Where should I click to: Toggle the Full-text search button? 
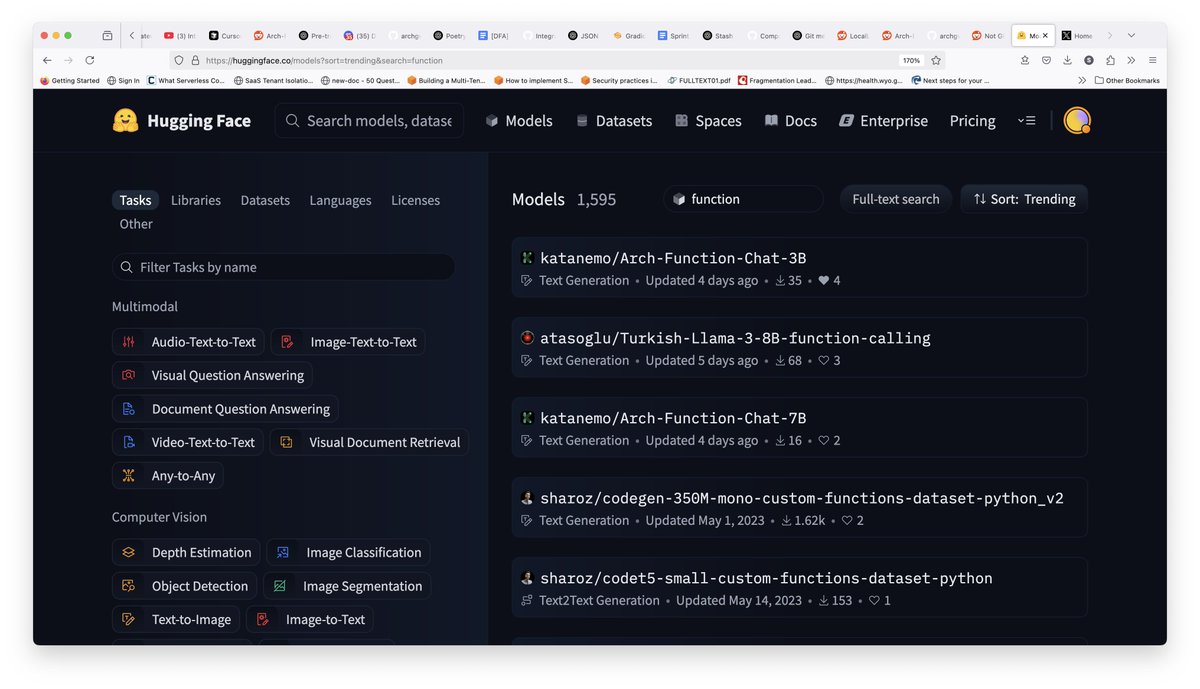pos(896,199)
